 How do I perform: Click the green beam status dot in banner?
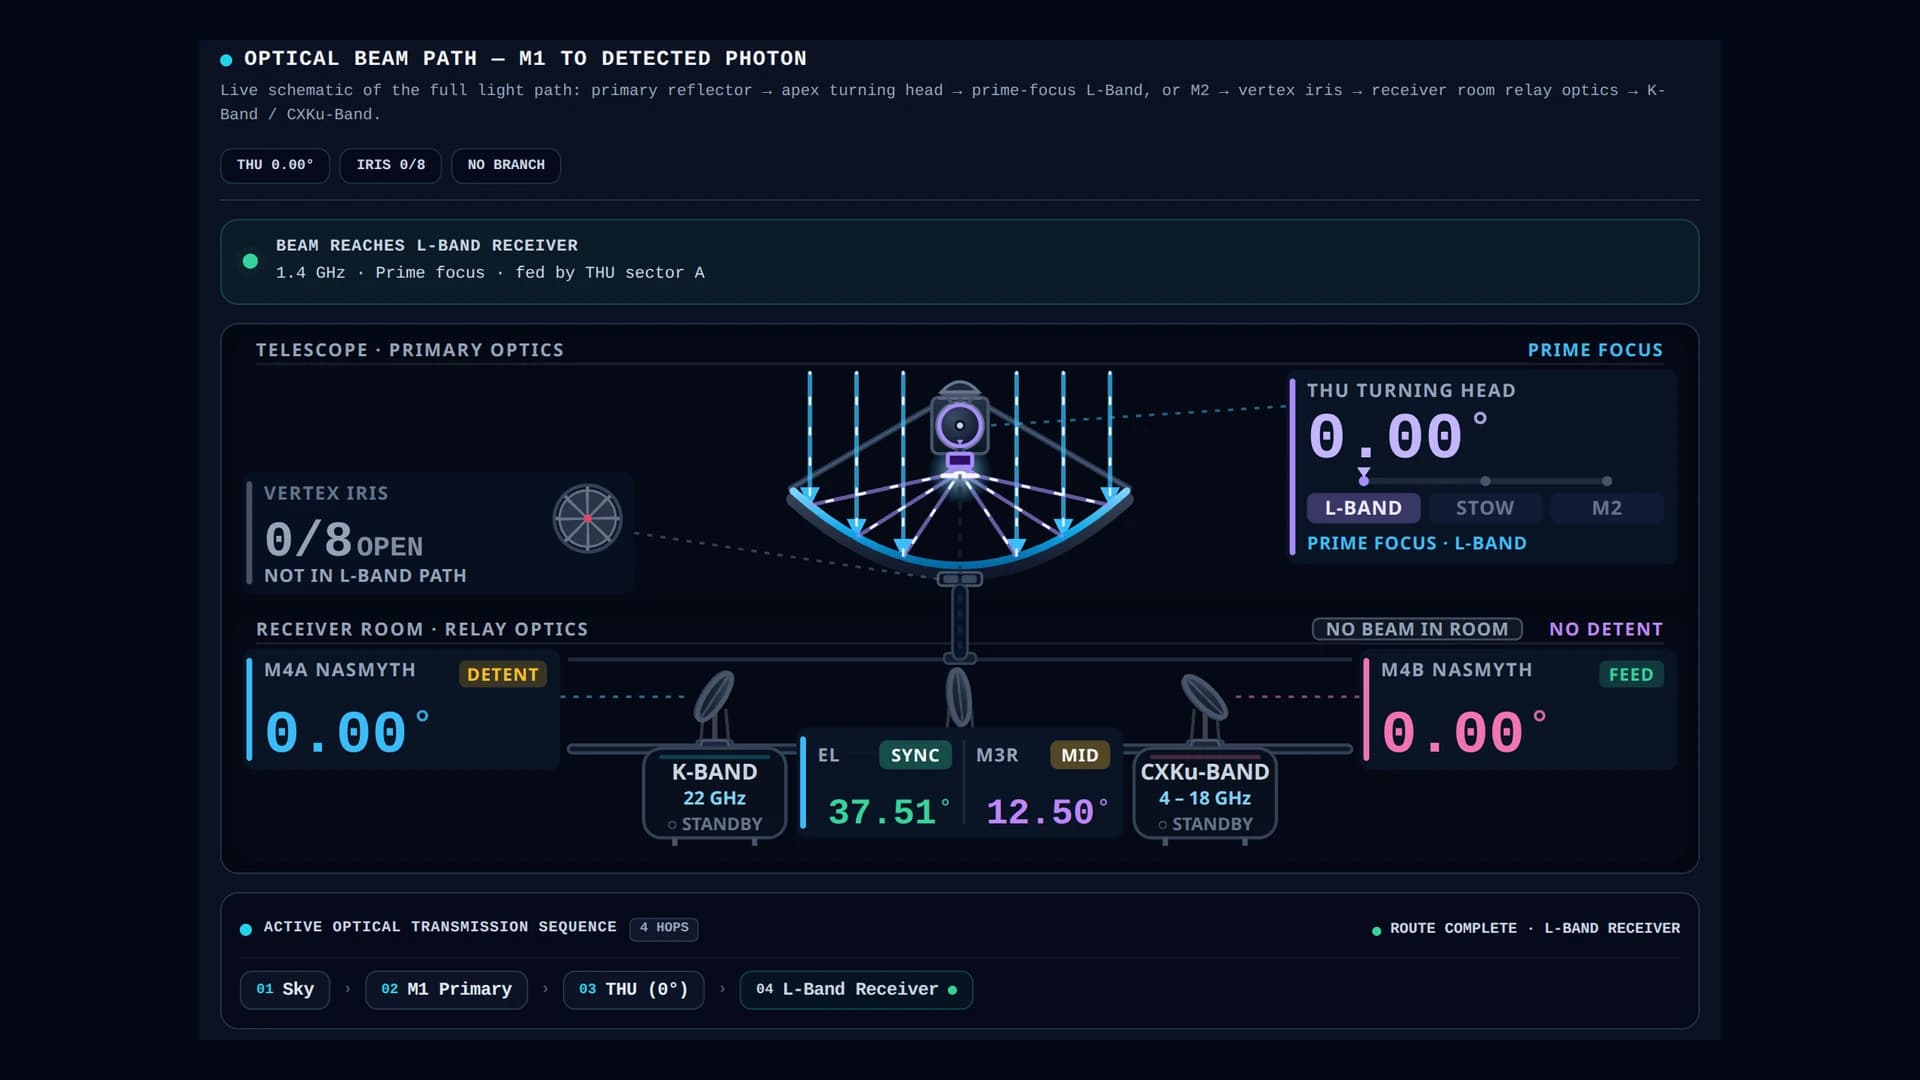250,261
